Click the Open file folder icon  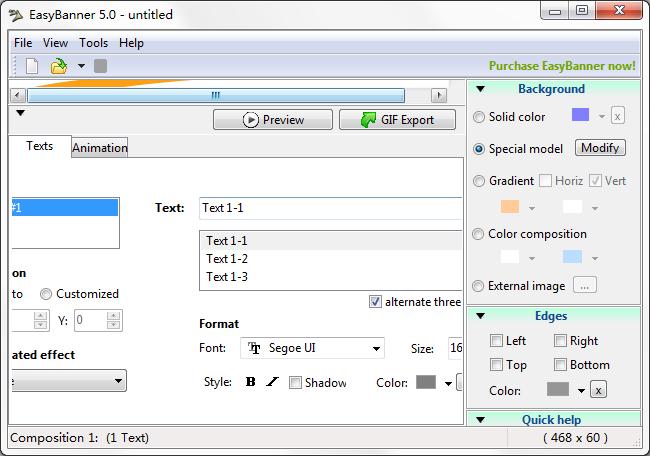[59, 66]
